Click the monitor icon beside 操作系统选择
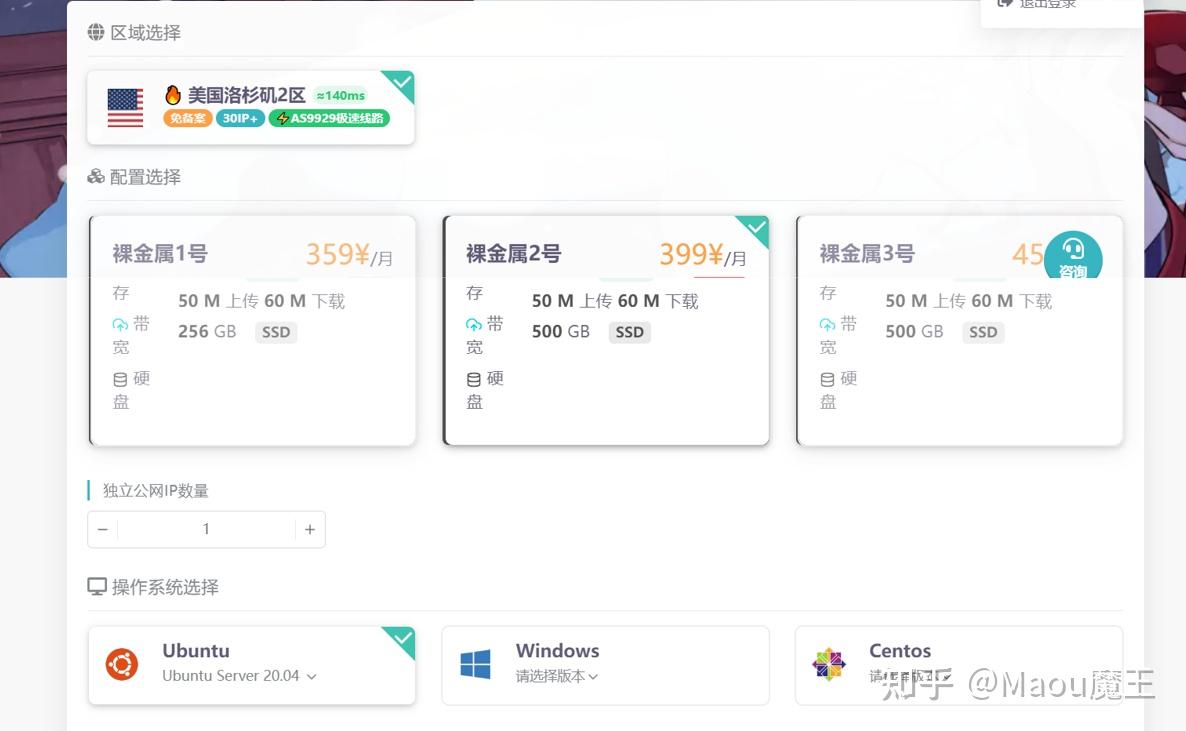 (96, 587)
